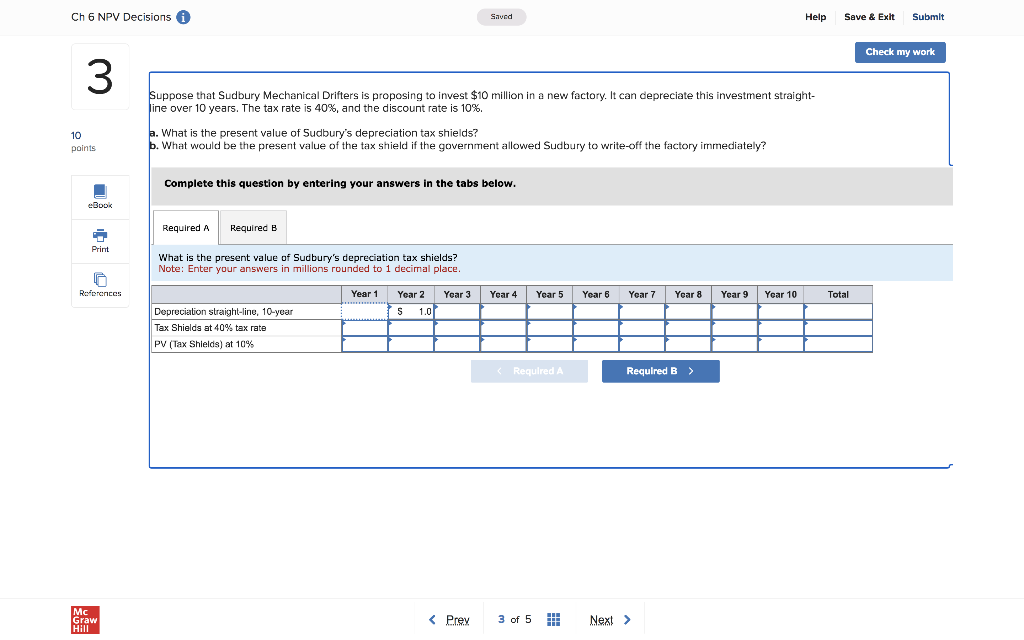The image size is (1024, 640).
Task: Click Save & Exit
Action: [x=869, y=17]
